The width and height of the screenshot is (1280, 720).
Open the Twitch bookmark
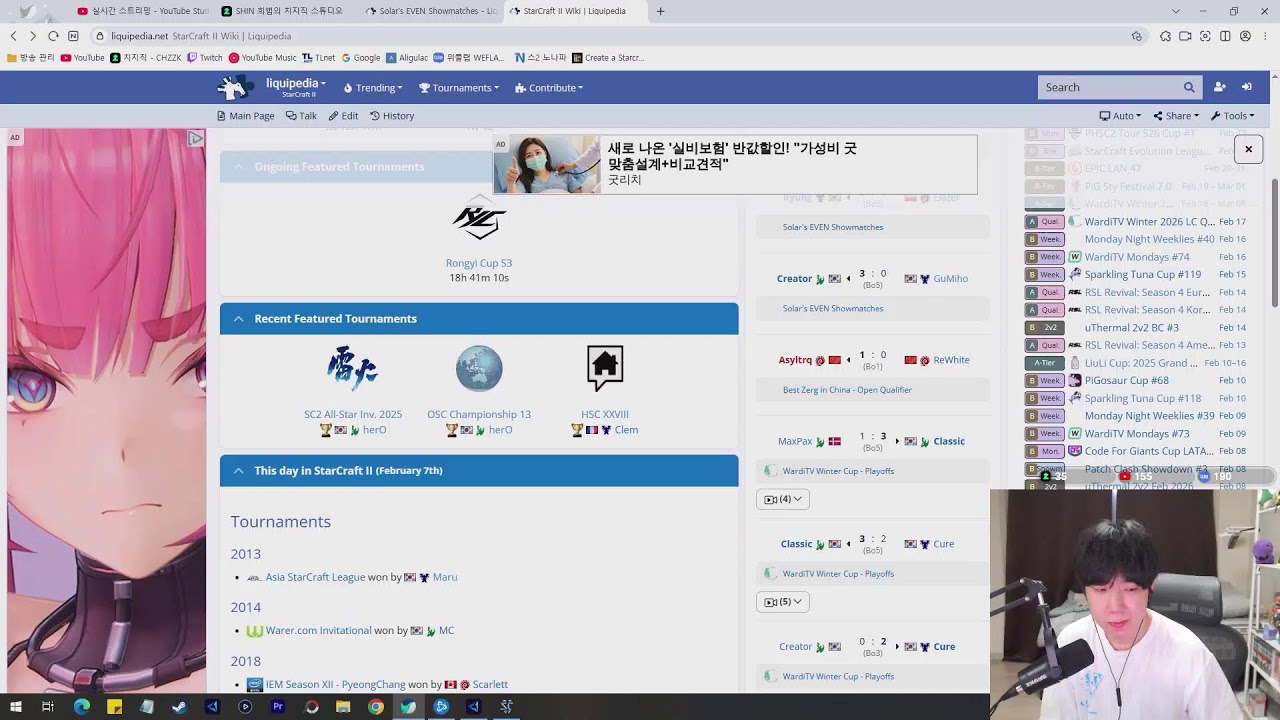205,58
